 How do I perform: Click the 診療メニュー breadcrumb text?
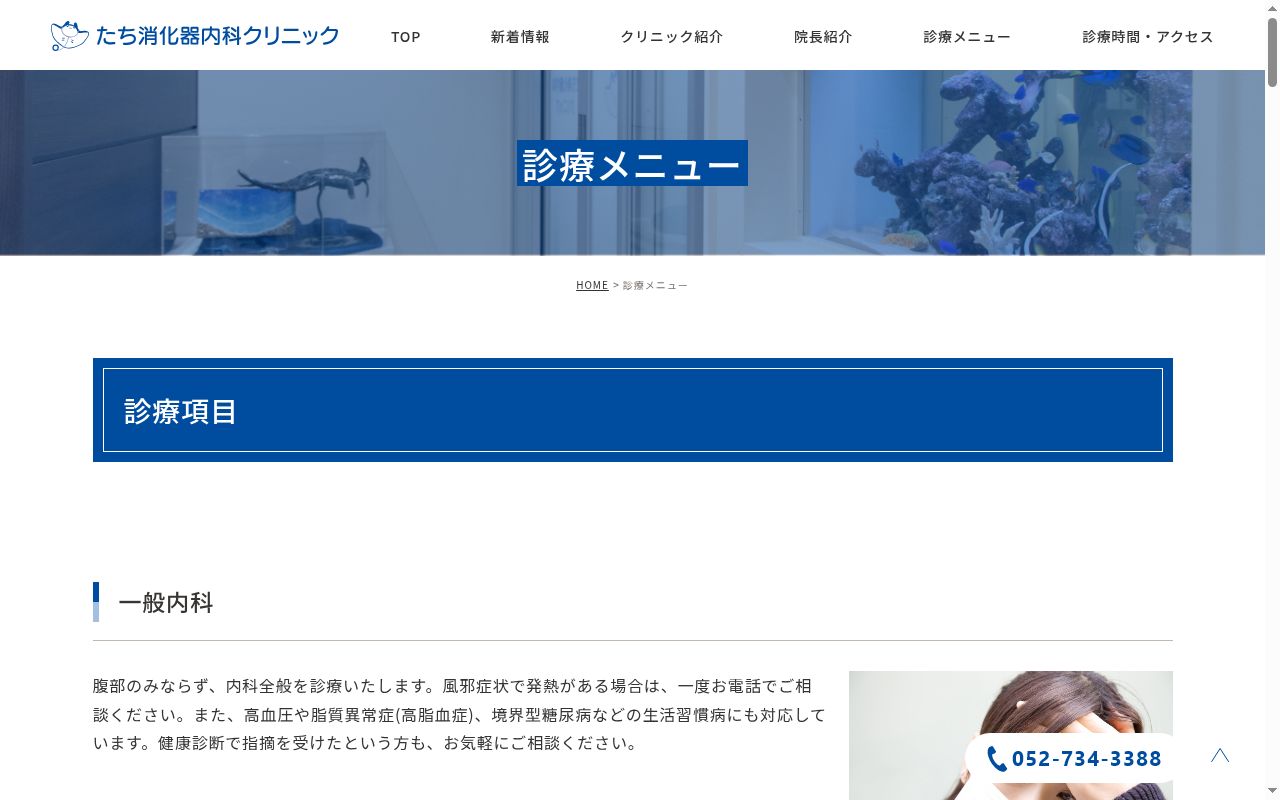click(x=655, y=285)
